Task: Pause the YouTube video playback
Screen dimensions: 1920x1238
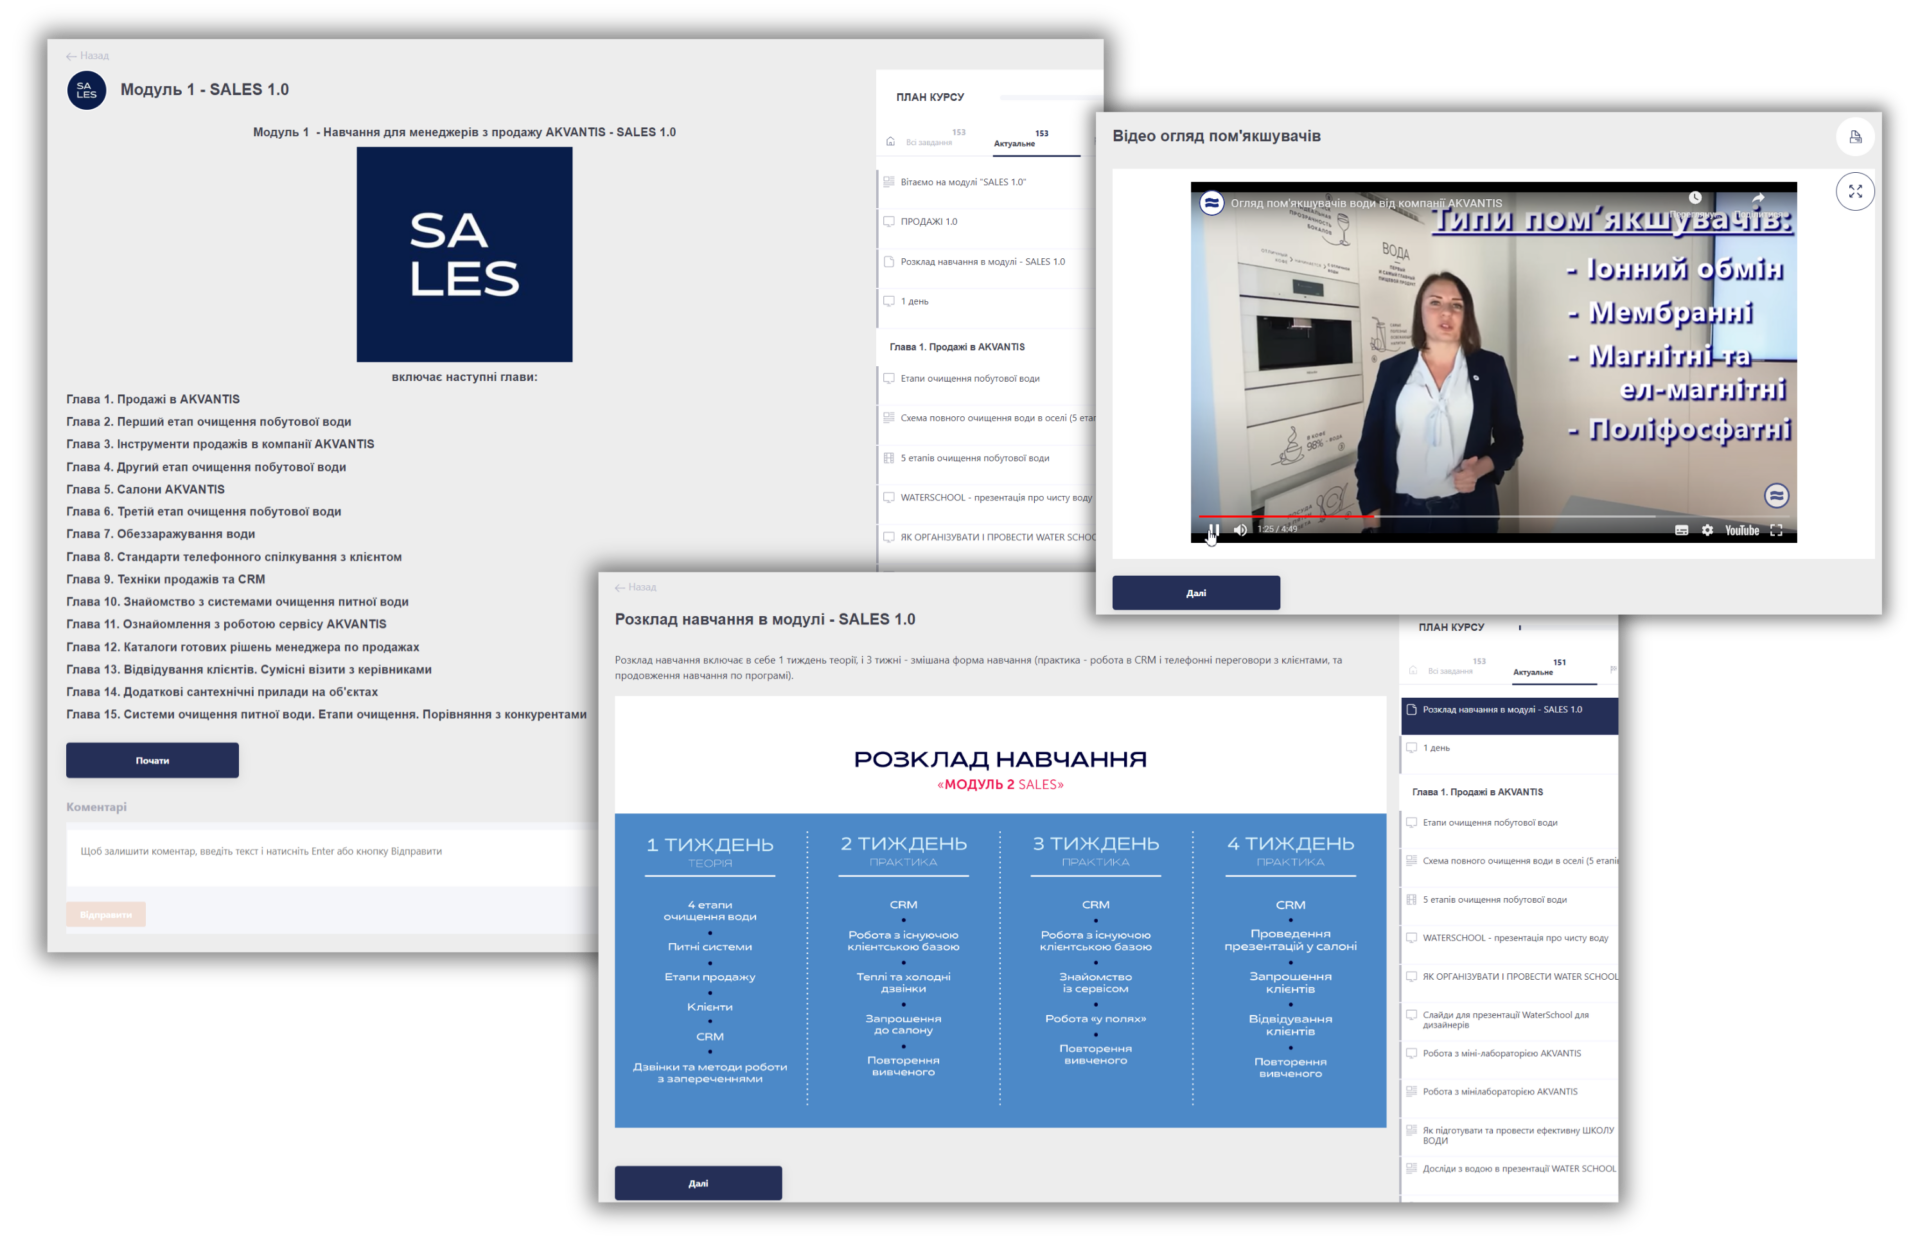Action: pos(1213,530)
